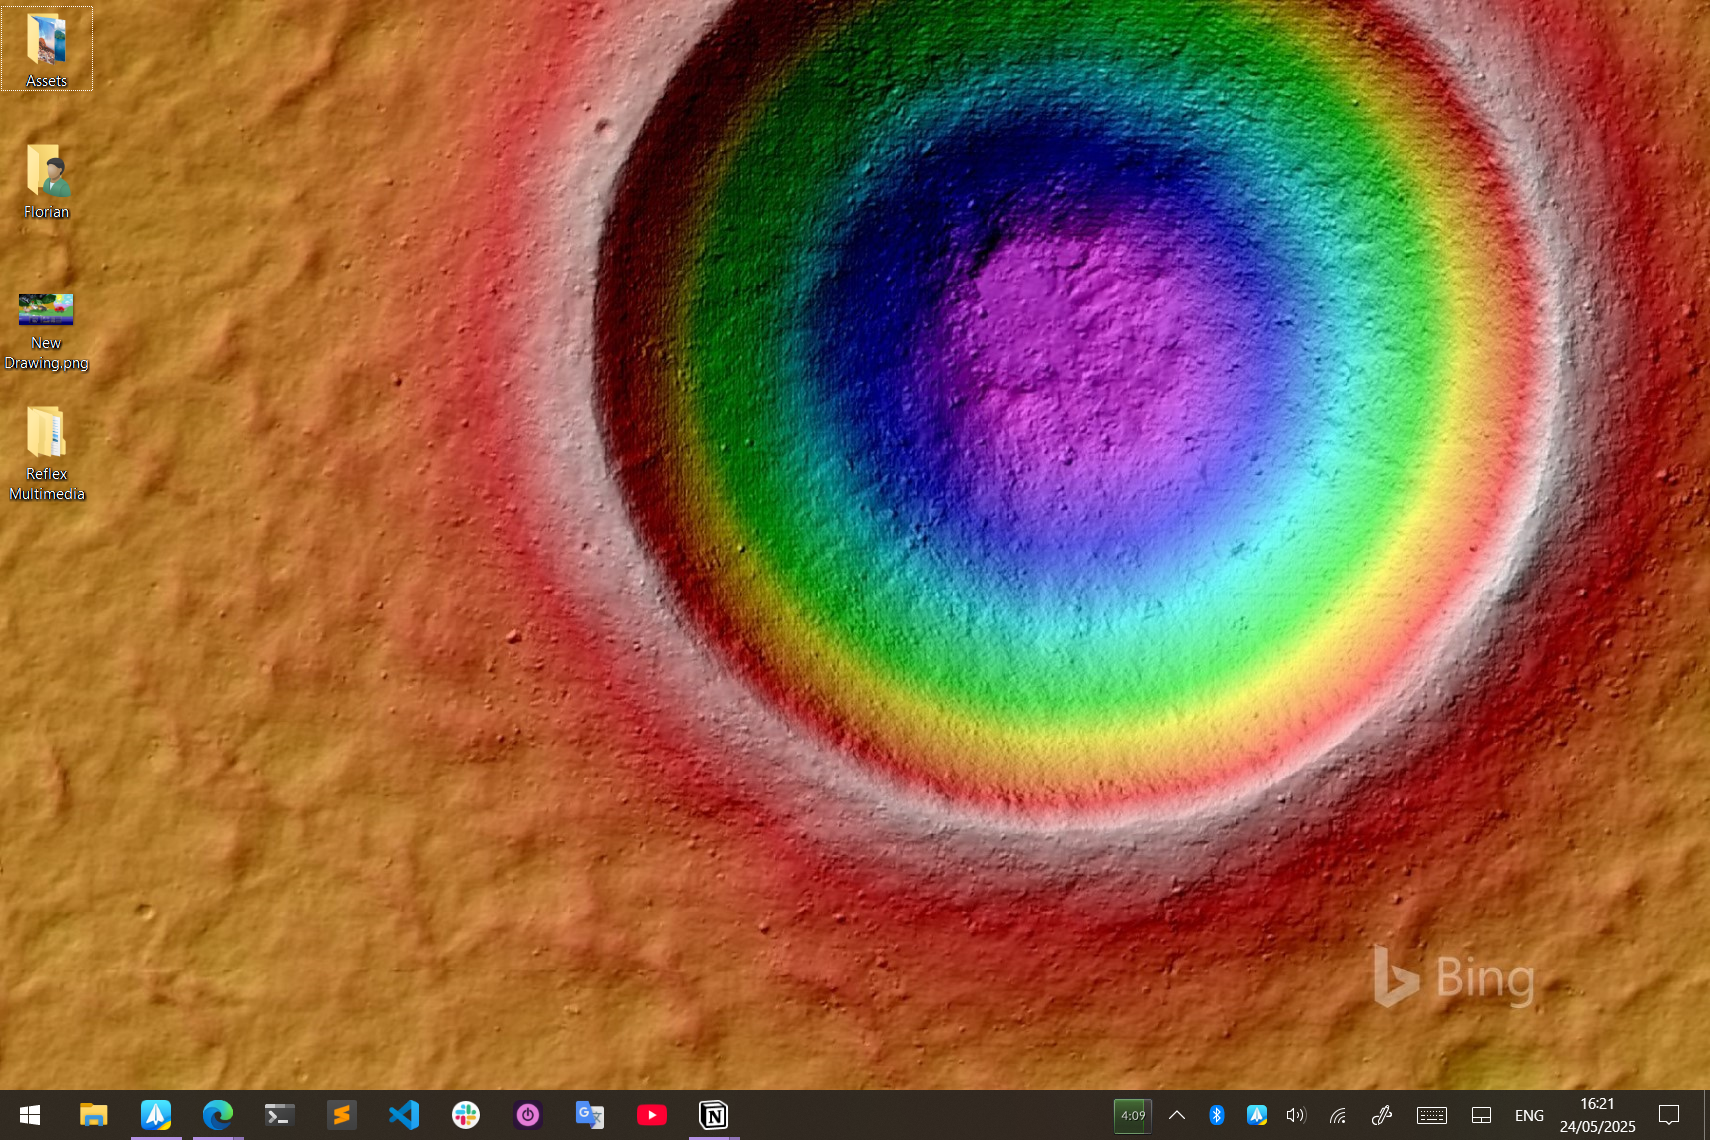Expand the hidden system tray icons

point(1177,1115)
